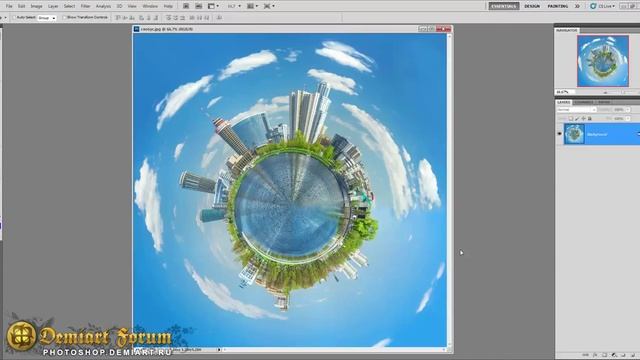
Task: Click Distribute Vertical Centers icon
Action: click(x=176, y=18)
